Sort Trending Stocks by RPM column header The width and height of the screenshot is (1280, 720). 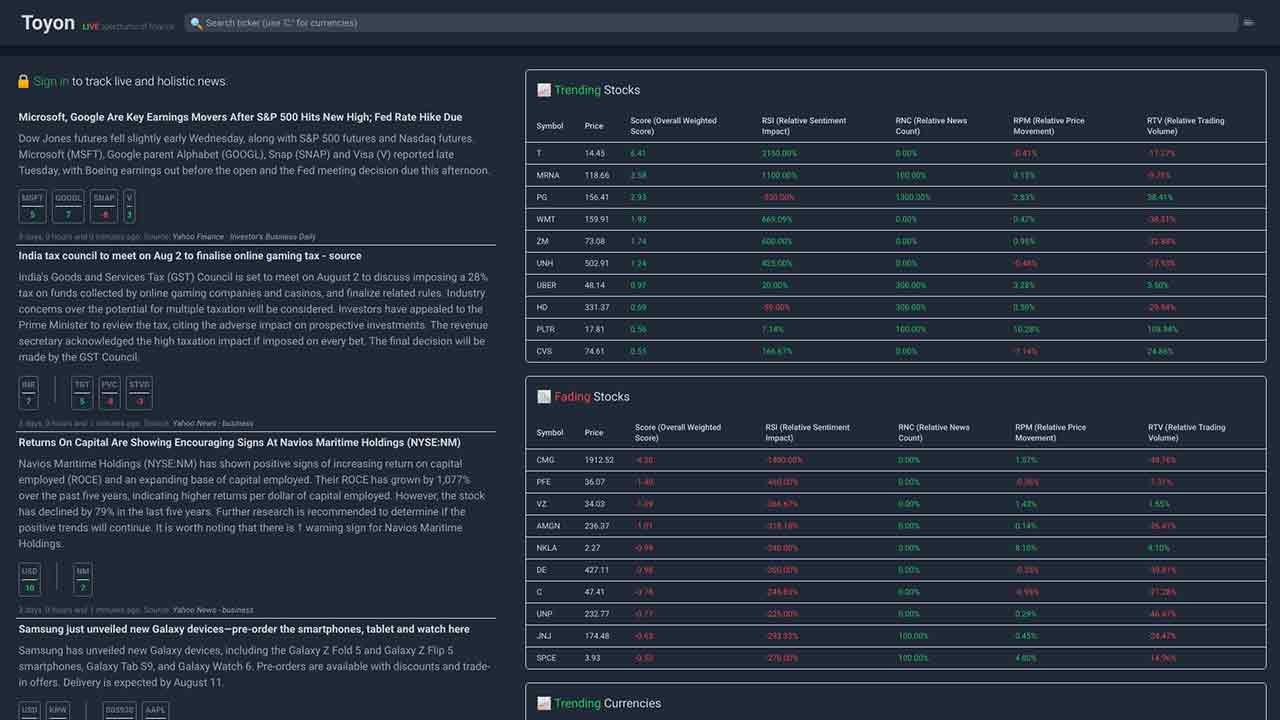(x=1049, y=126)
